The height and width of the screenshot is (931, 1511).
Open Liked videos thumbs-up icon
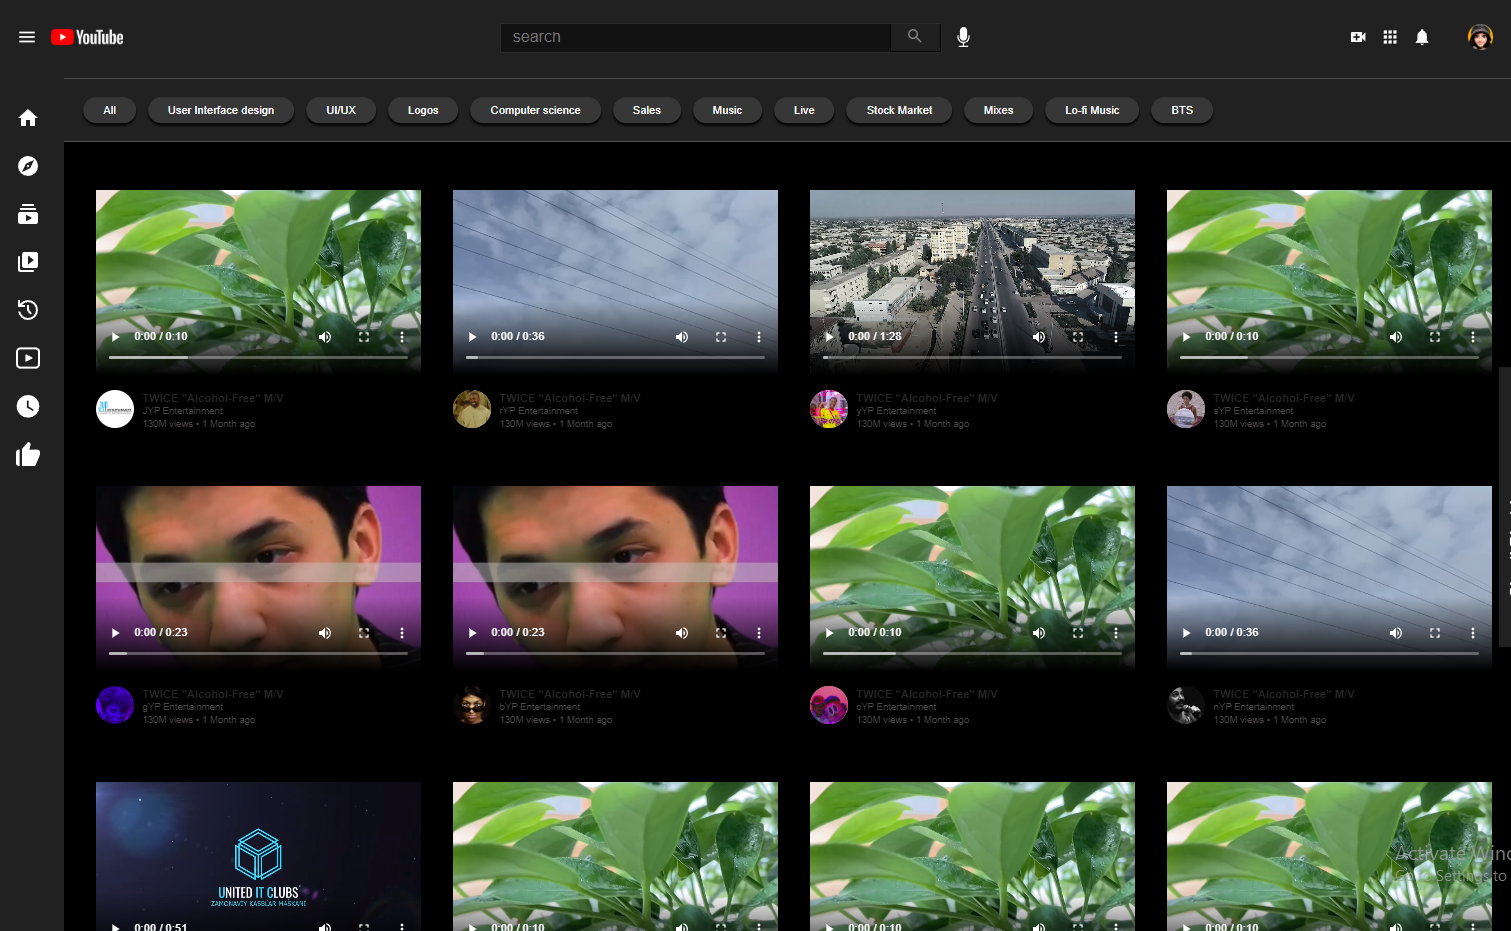[28, 455]
